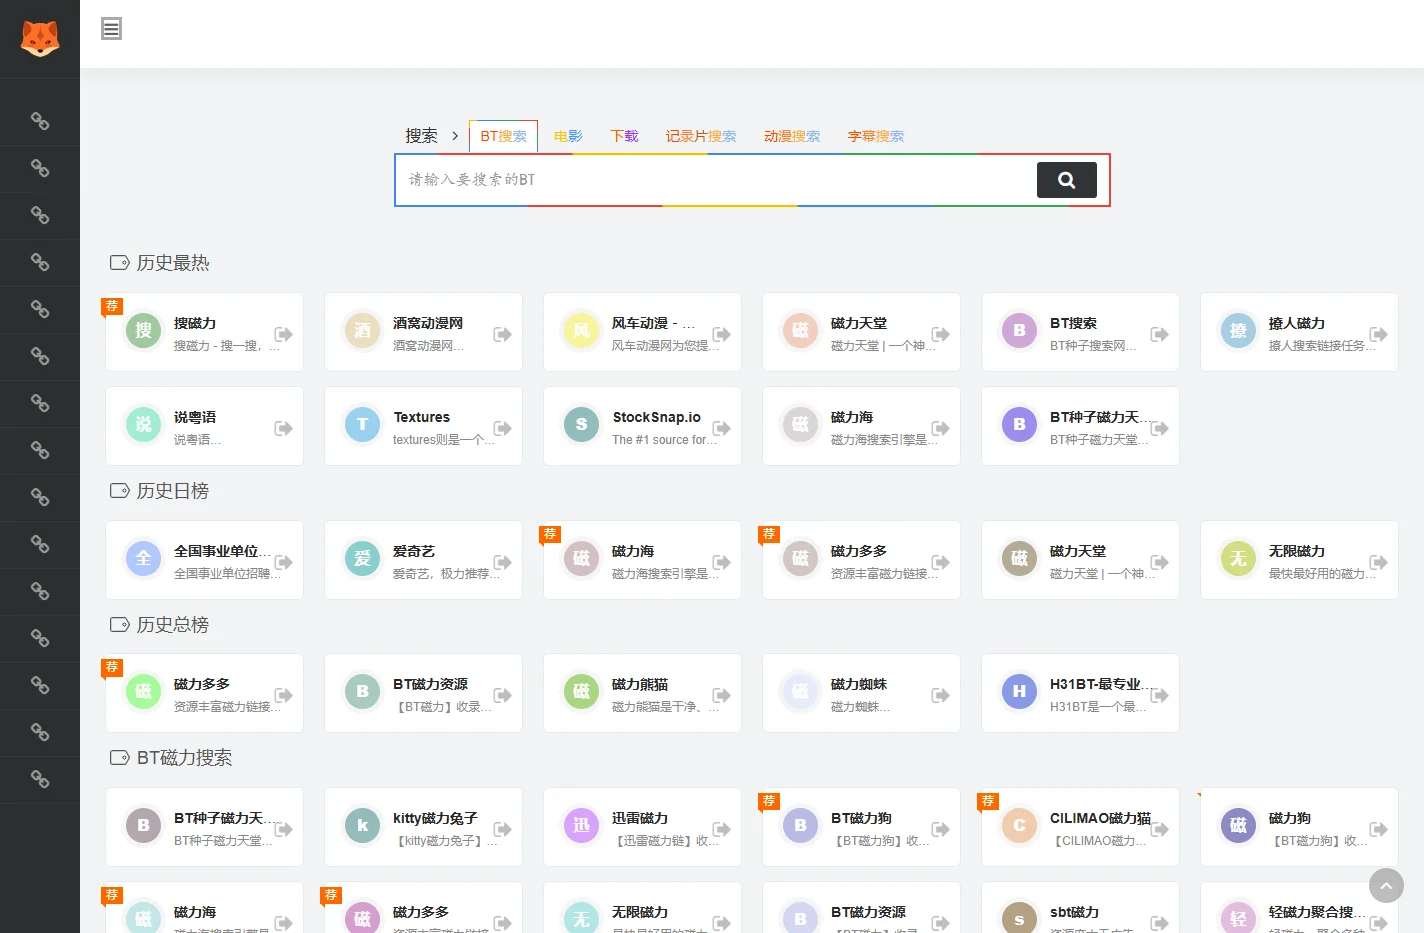This screenshot has width=1424, height=933.
Task: Click the first link icon in the sidebar
Action: pyautogui.click(x=40, y=121)
